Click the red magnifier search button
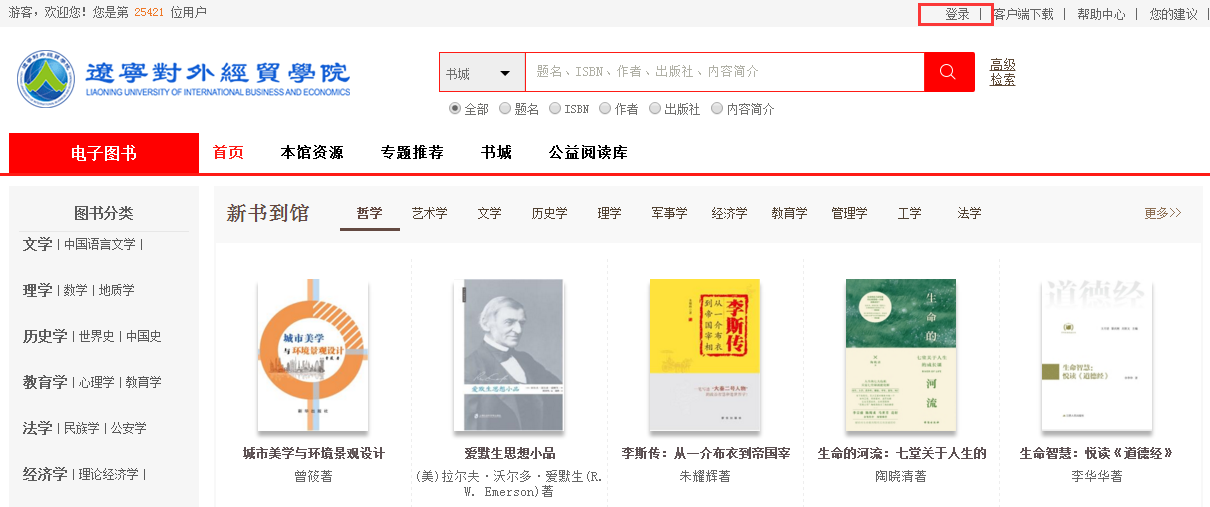The width and height of the screenshot is (1210, 507). [949, 72]
